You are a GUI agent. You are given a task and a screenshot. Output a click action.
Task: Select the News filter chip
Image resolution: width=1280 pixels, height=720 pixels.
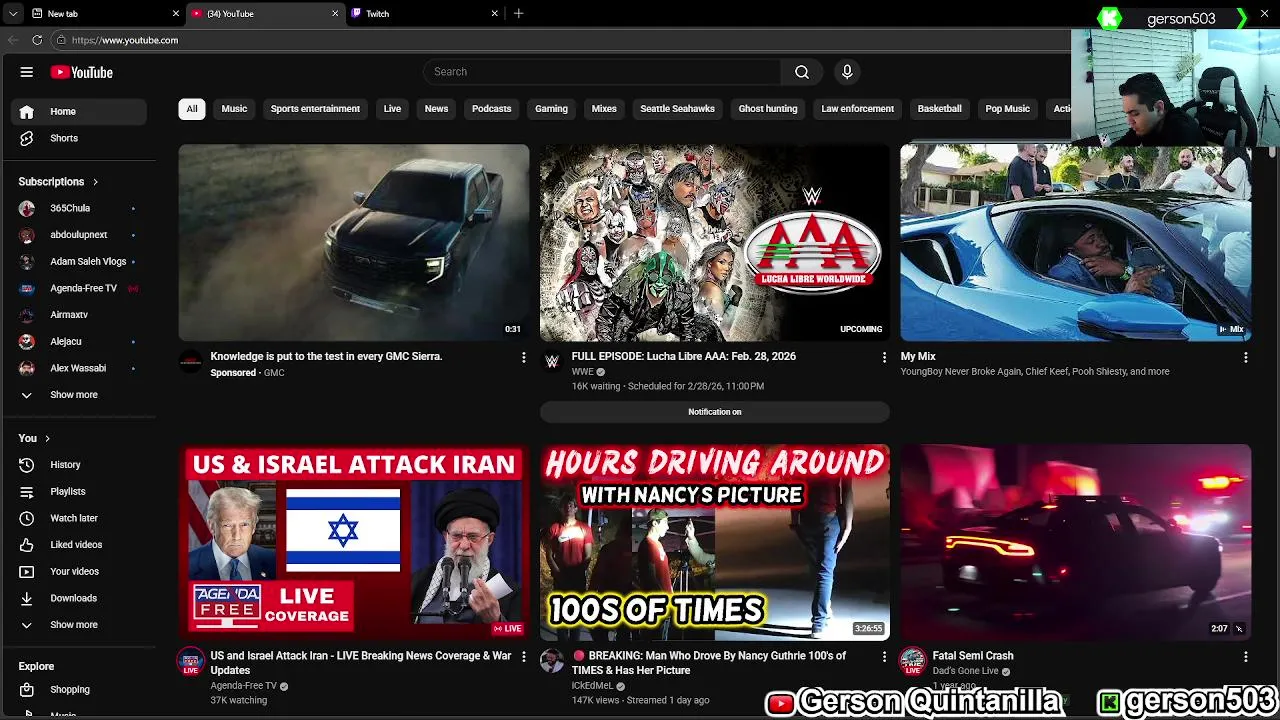point(436,109)
